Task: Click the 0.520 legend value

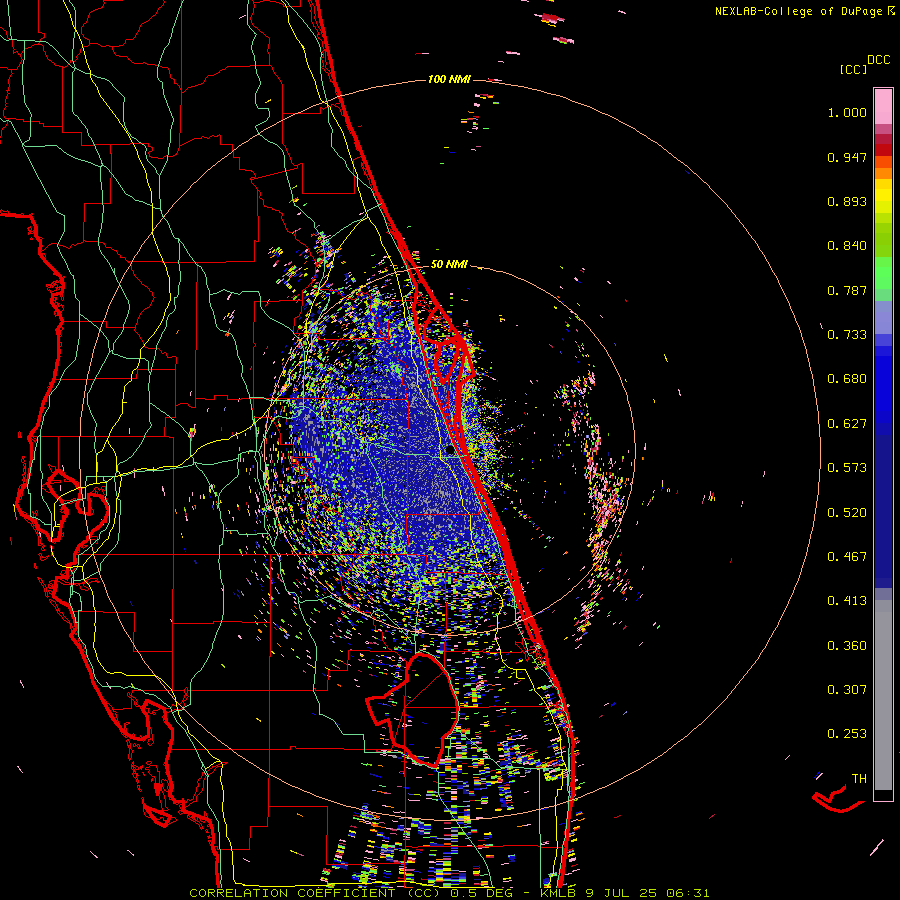Action: (x=847, y=513)
